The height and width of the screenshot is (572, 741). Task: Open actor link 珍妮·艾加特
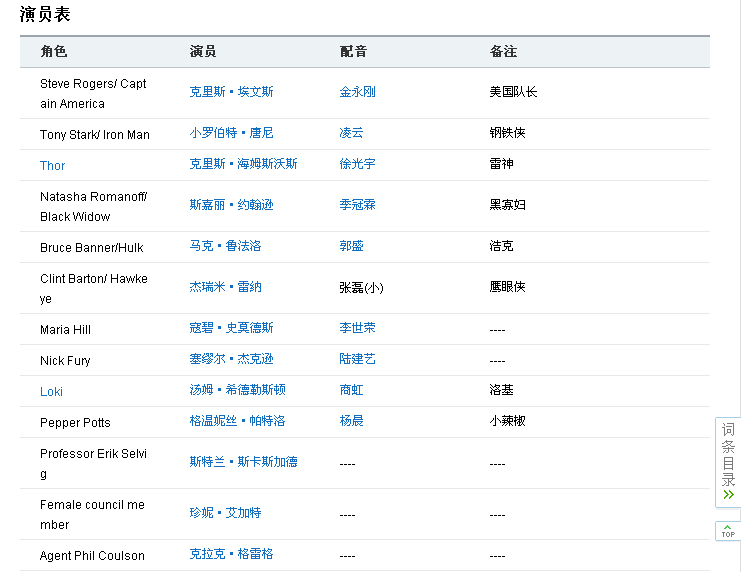tap(225, 513)
